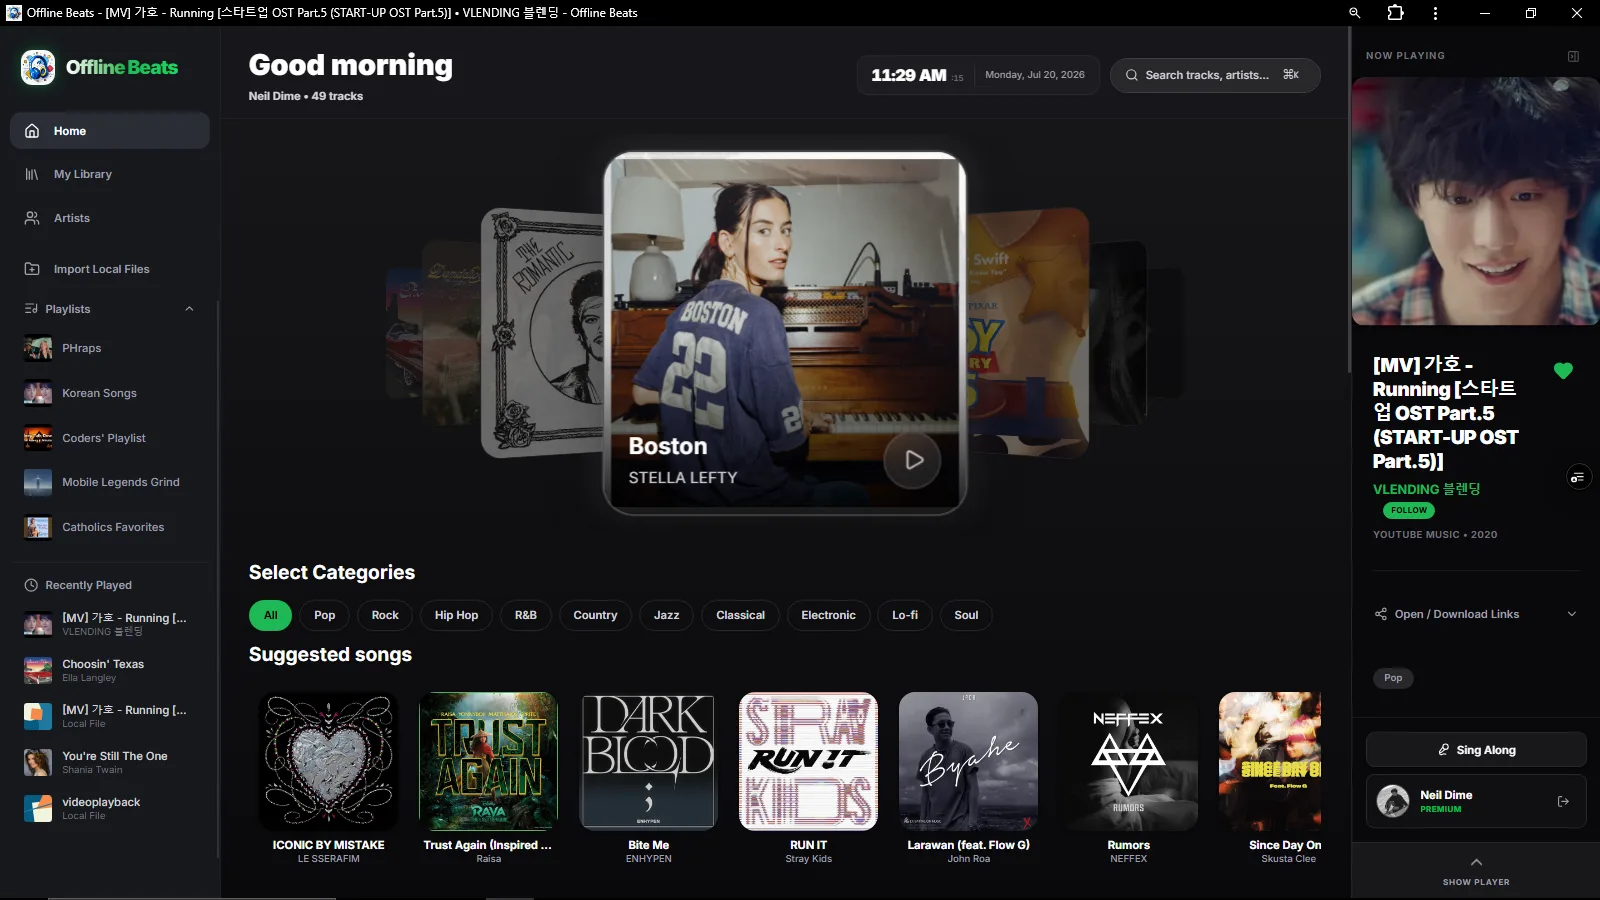This screenshot has width=1600, height=900.
Task: Click the now playing album artwork
Action: [1475, 201]
